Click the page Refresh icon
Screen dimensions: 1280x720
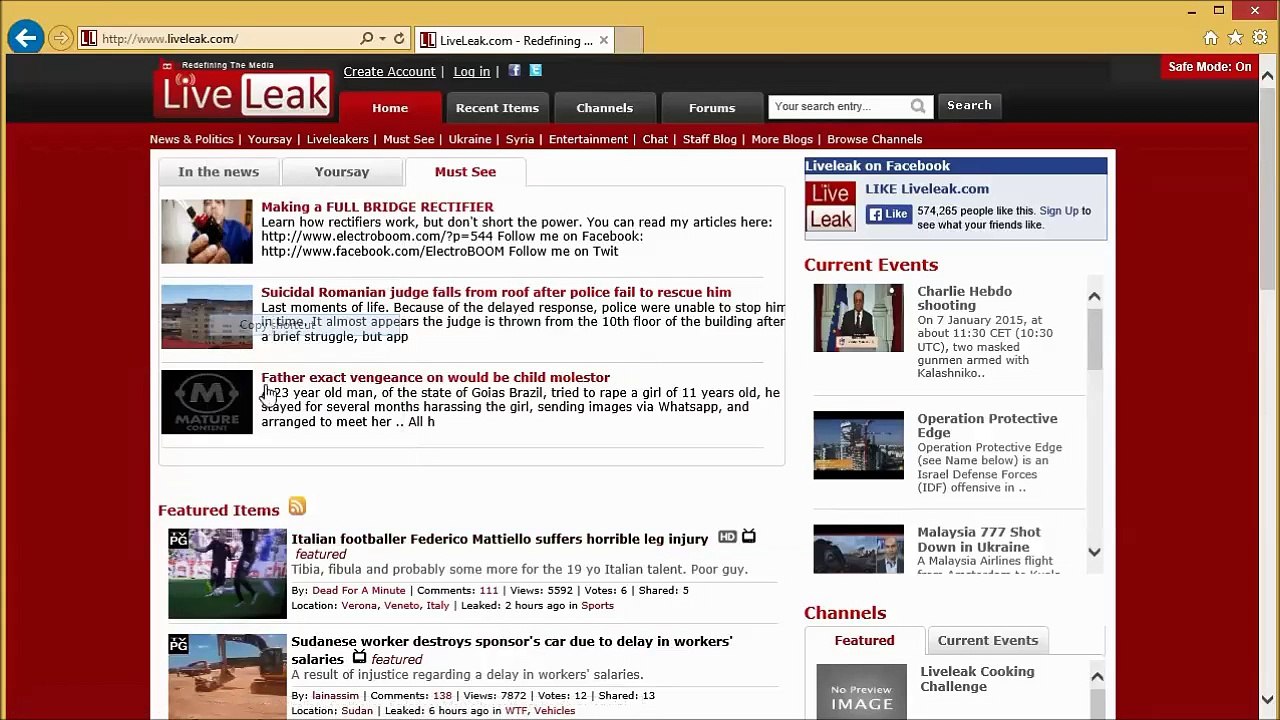point(399,39)
